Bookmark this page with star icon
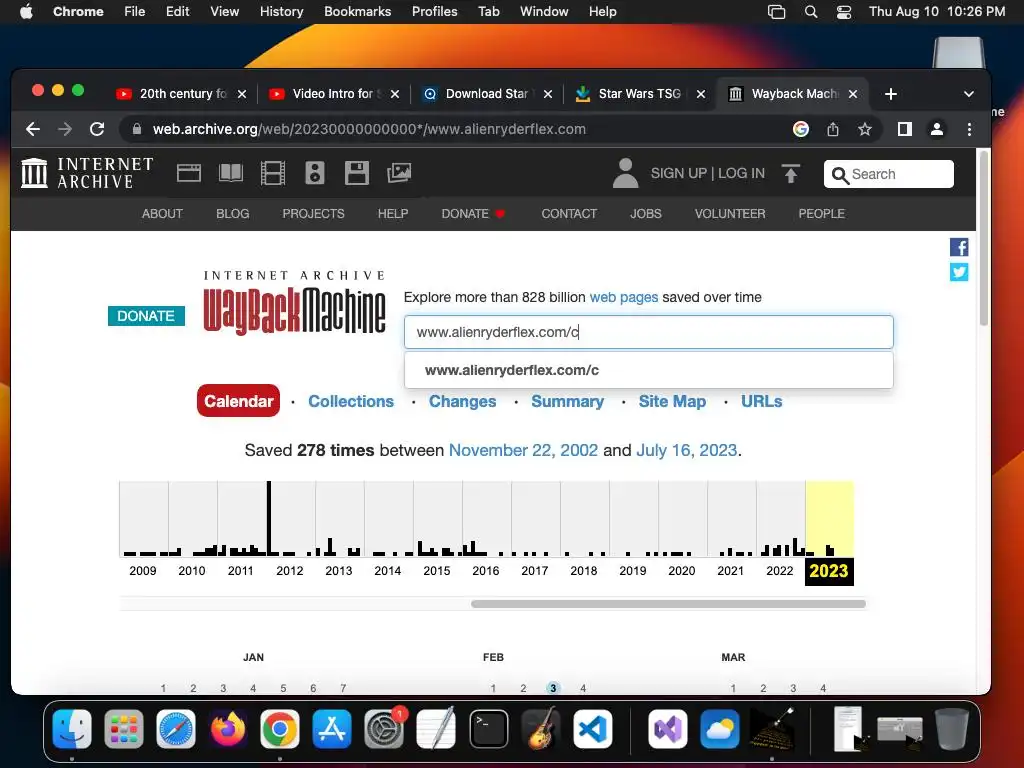This screenshot has width=1024, height=768. (x=865, y=129)
